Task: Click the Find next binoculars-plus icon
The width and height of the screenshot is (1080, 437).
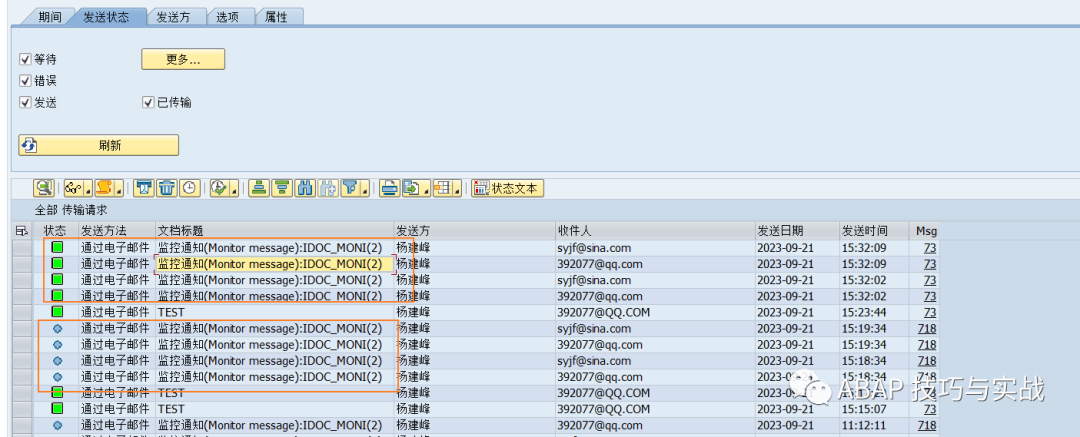Action: (327, 187)
